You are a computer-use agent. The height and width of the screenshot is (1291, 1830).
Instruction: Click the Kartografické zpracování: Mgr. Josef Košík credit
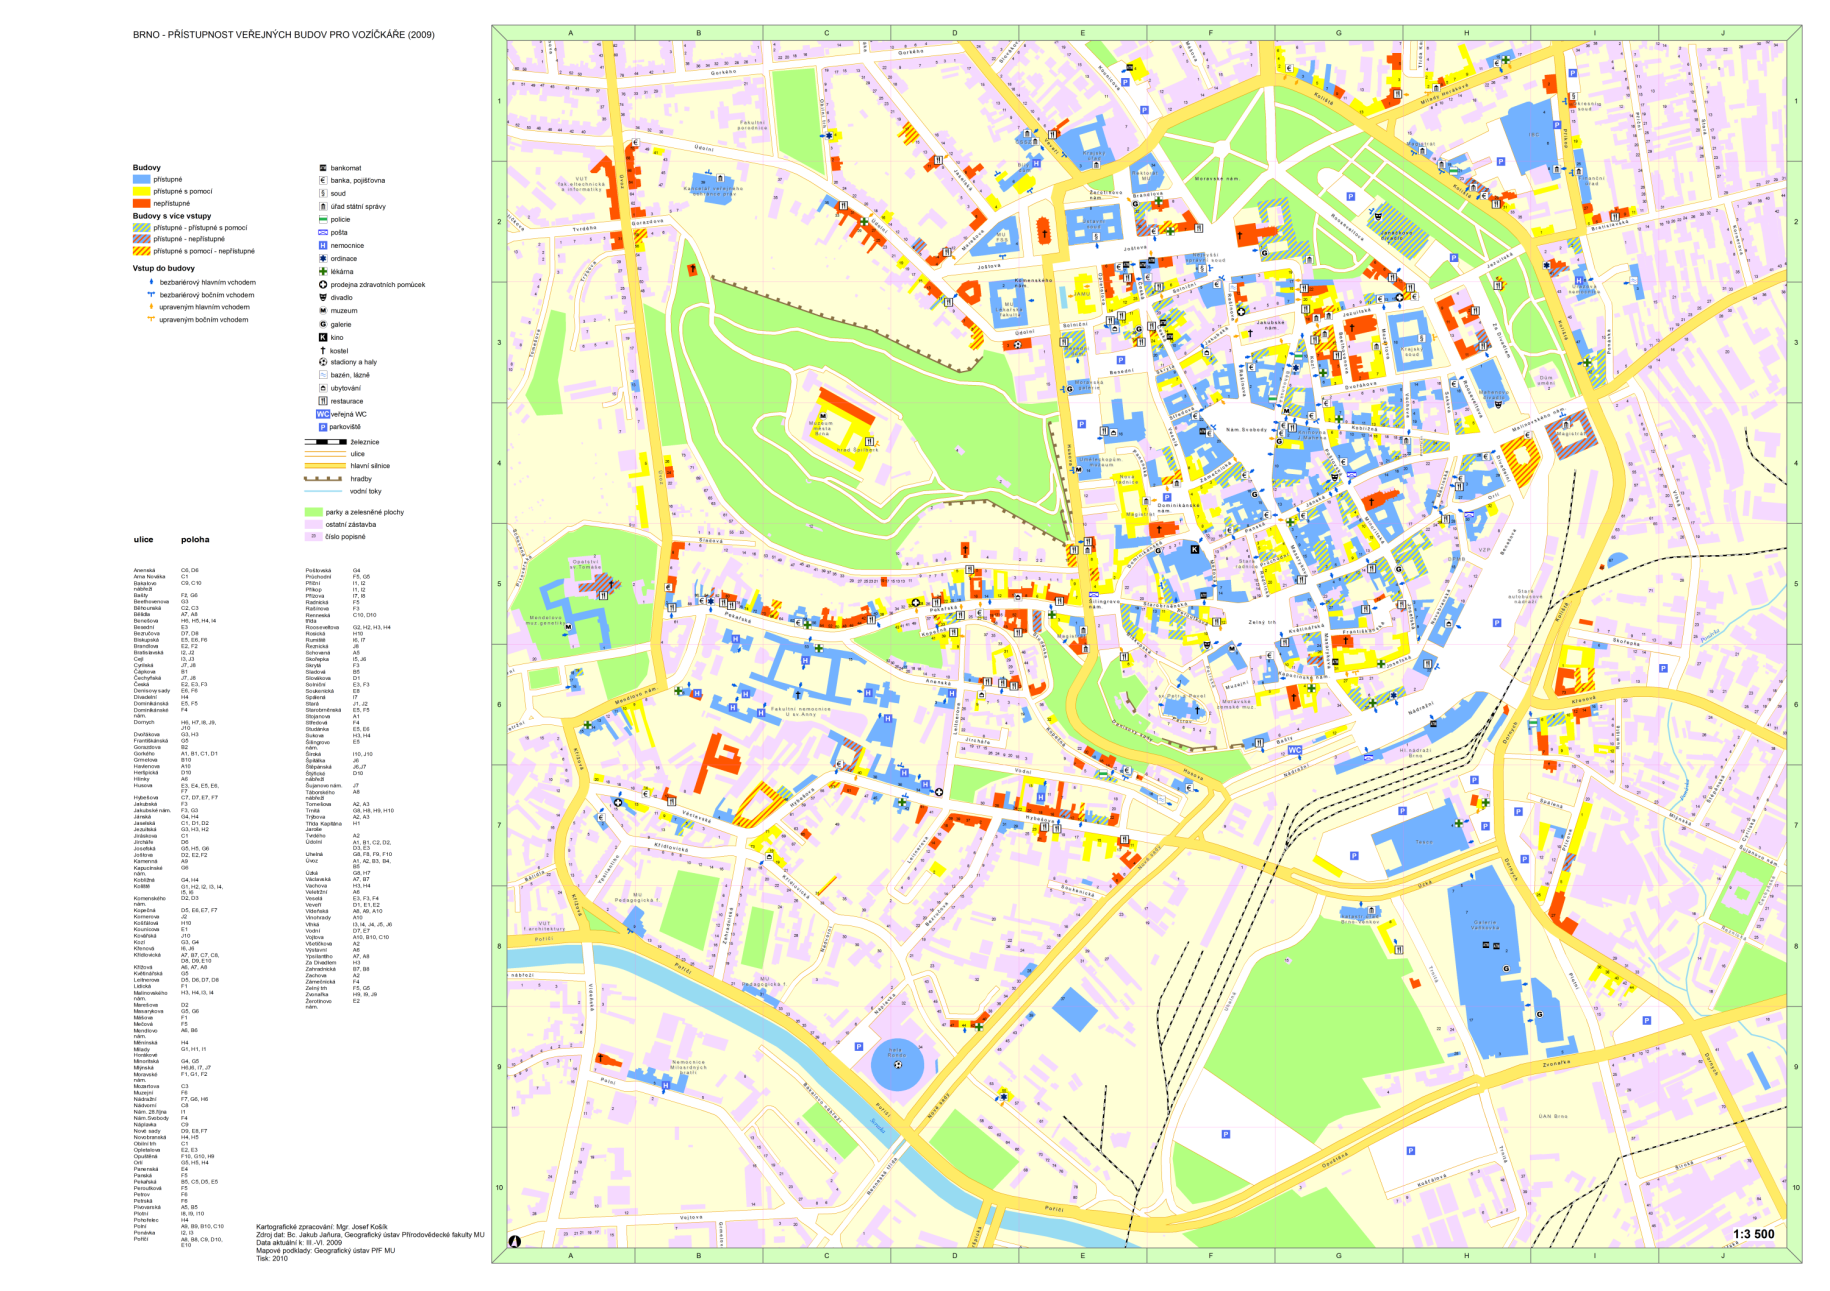click(322, 1227)
